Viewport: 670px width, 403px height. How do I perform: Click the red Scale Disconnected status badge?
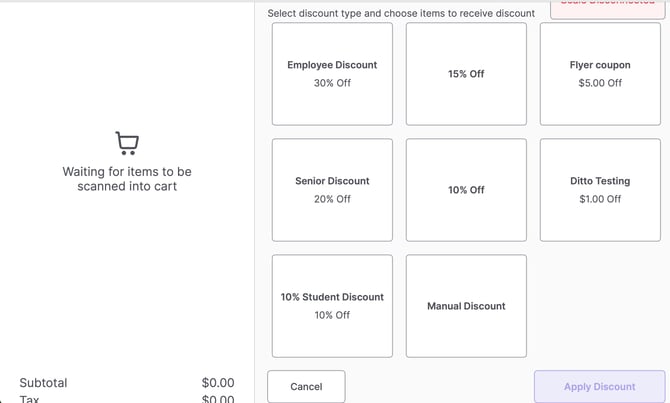click(607, 6)
